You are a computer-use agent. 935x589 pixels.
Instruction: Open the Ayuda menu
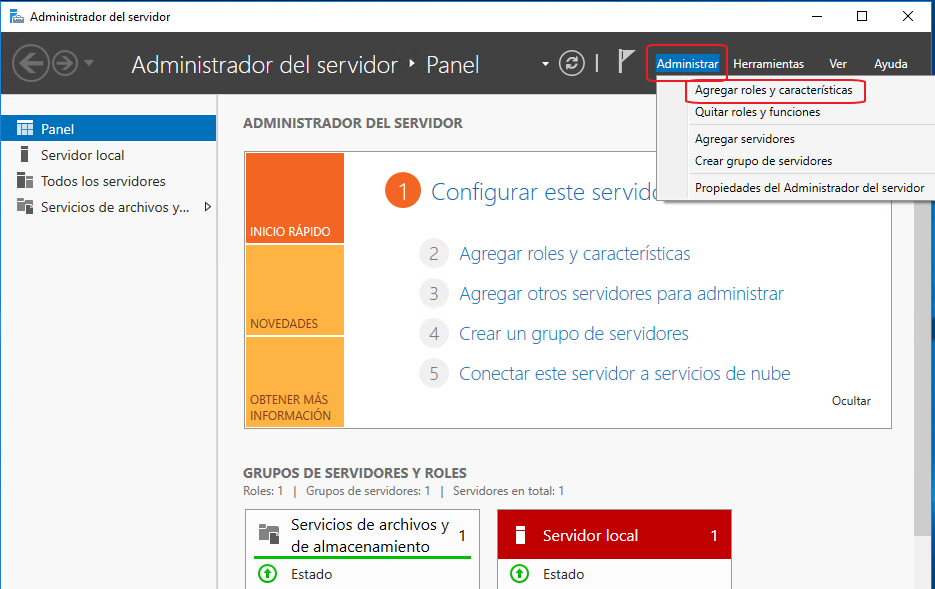point(891,64)
